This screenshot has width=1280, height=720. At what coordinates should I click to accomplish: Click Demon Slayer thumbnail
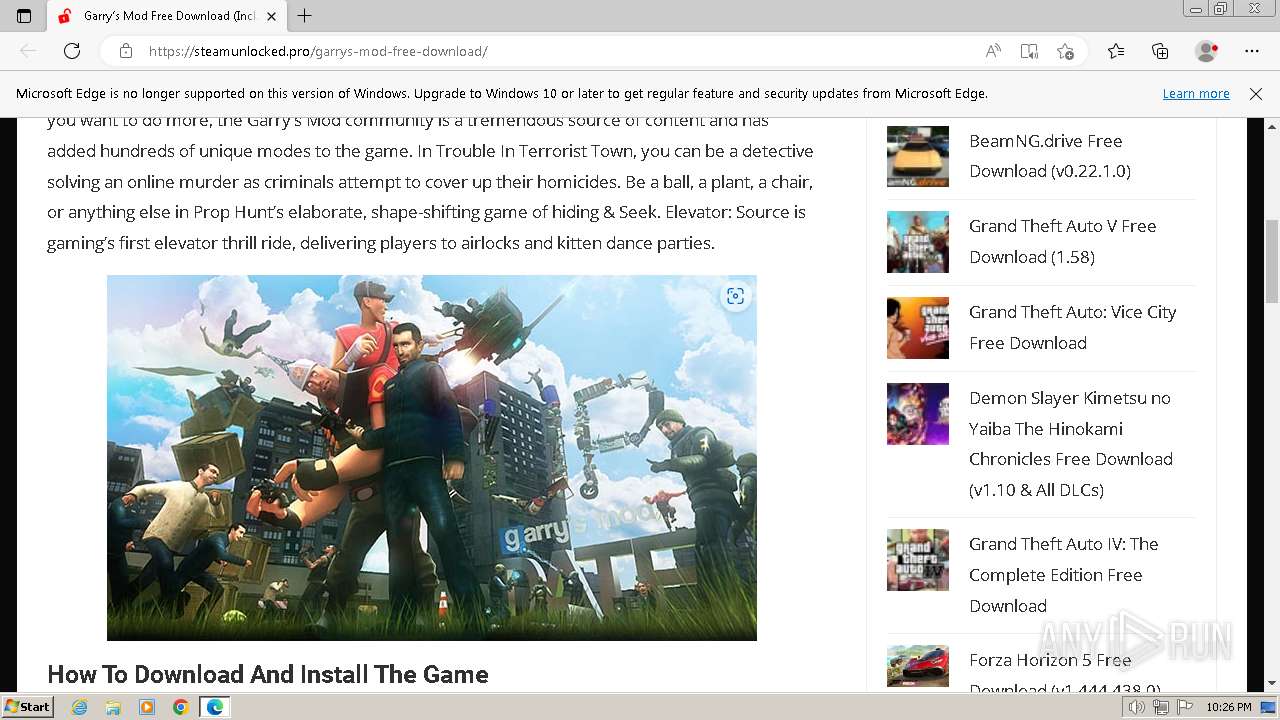(918, 414)
